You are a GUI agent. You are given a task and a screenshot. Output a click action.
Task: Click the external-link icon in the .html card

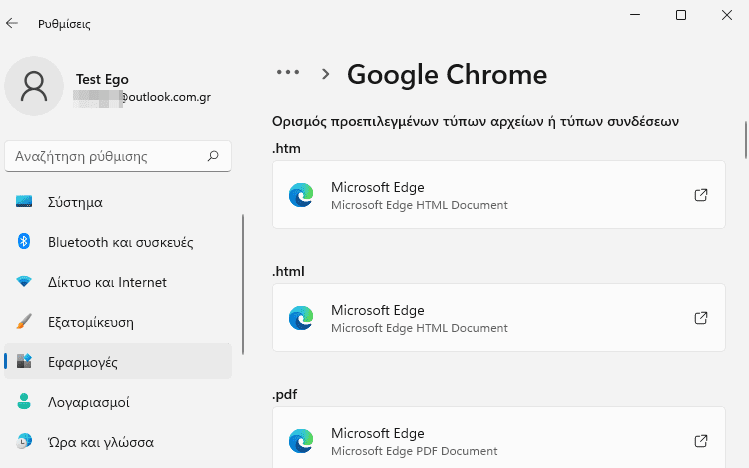[x=701, y=318]
